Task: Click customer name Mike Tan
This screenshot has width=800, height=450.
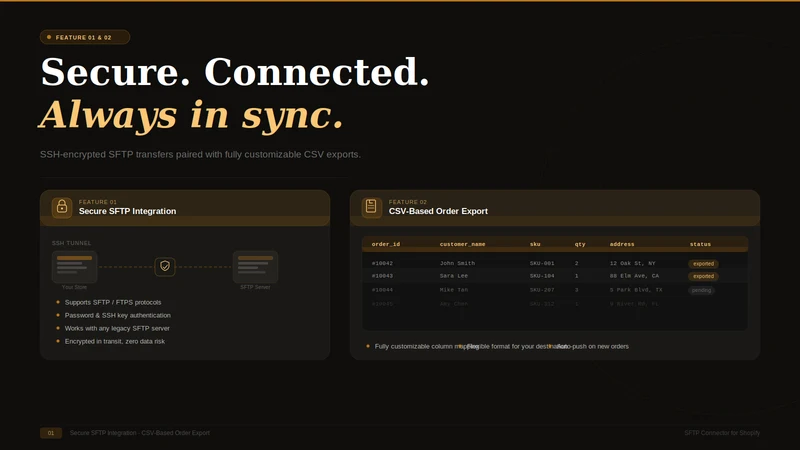Action: 454,290
